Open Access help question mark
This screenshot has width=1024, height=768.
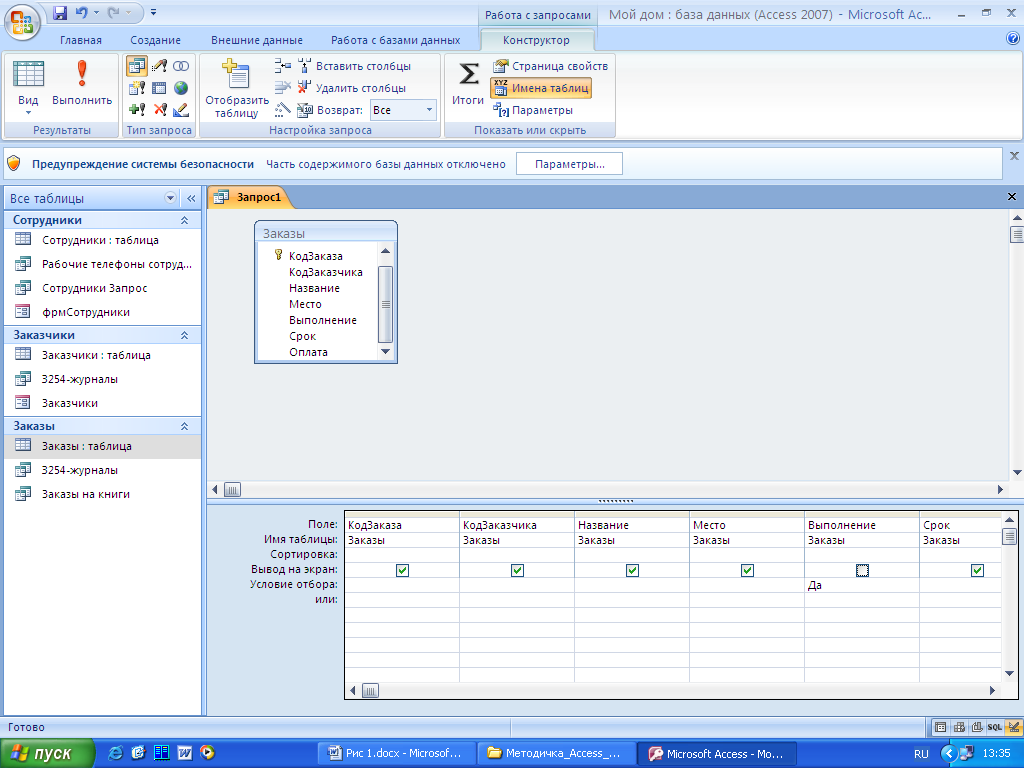point(1013,39)
